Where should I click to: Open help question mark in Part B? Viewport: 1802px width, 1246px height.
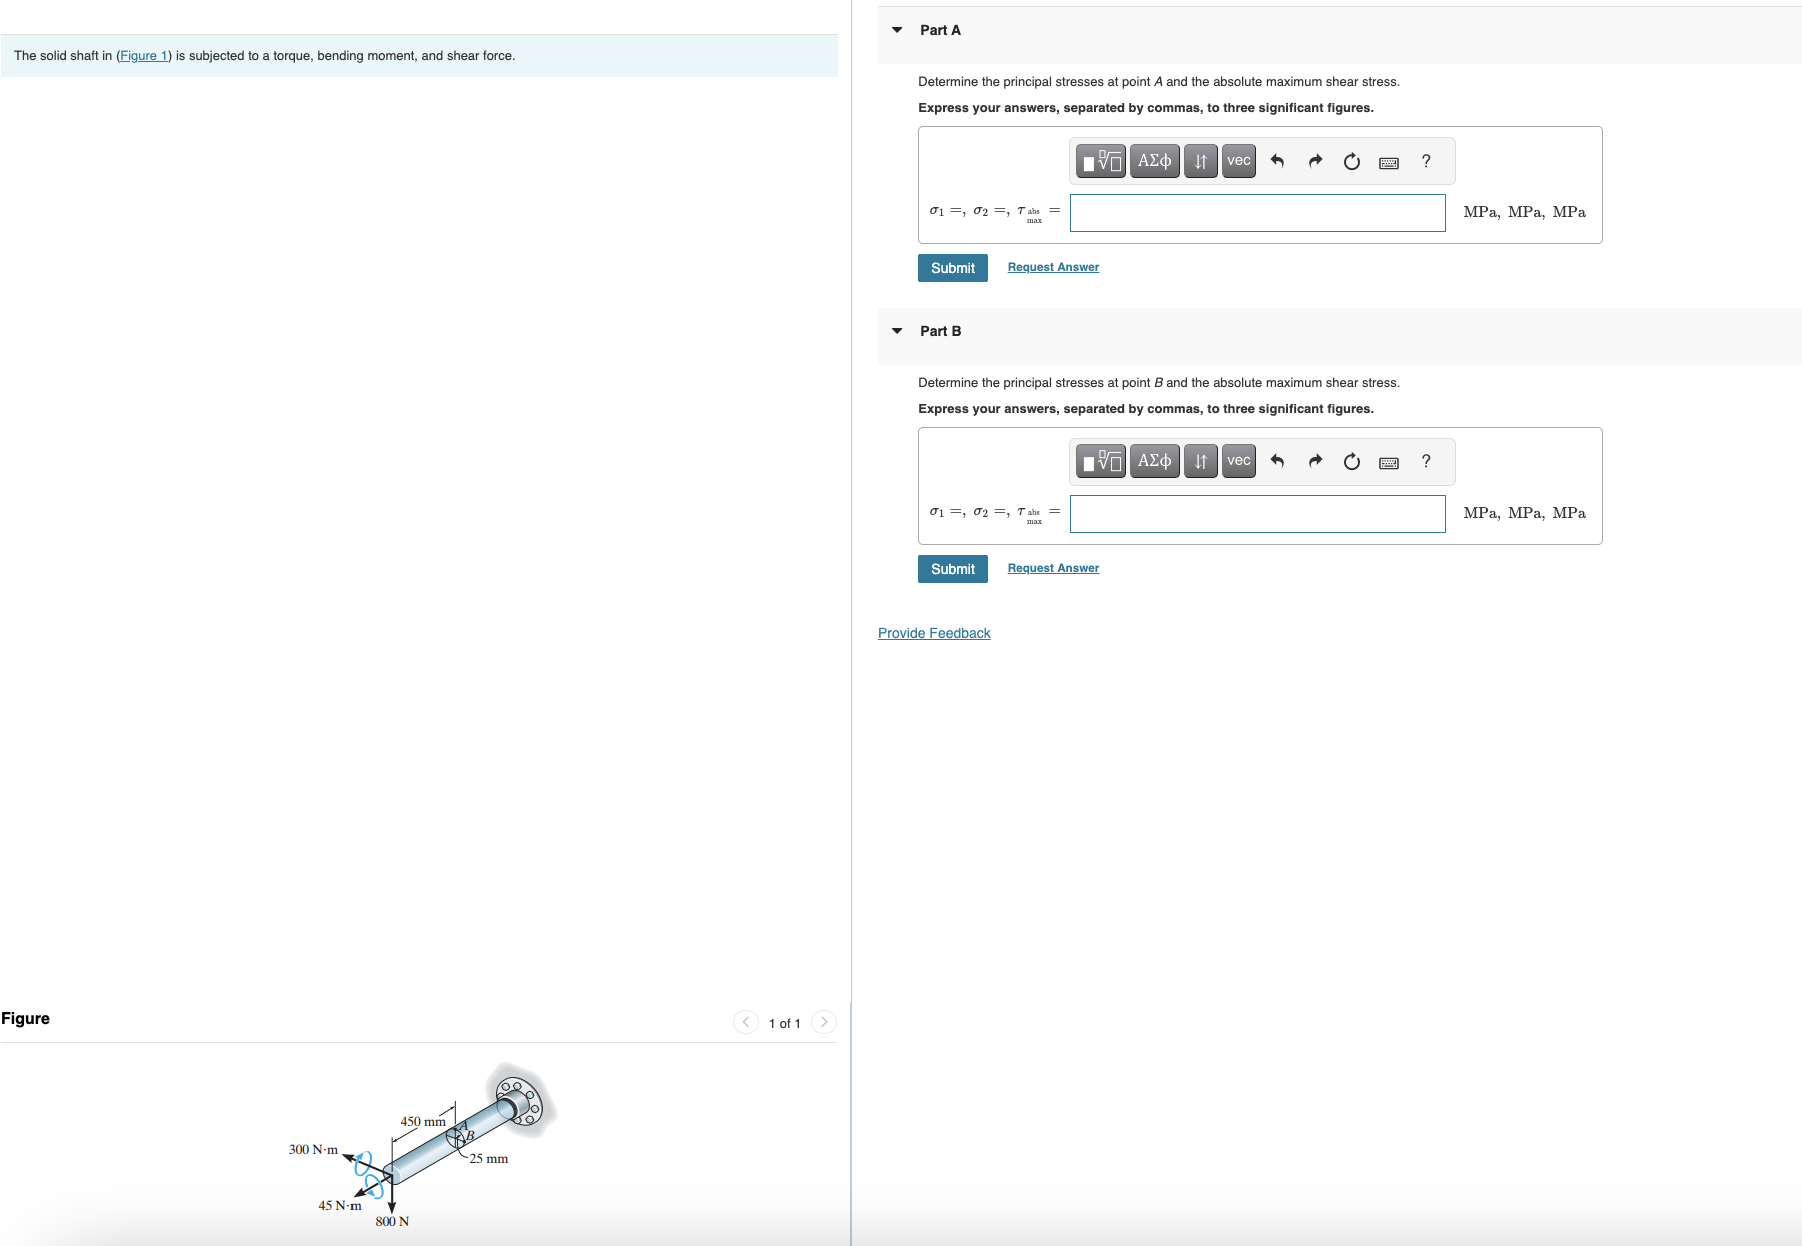point(1426,461)
